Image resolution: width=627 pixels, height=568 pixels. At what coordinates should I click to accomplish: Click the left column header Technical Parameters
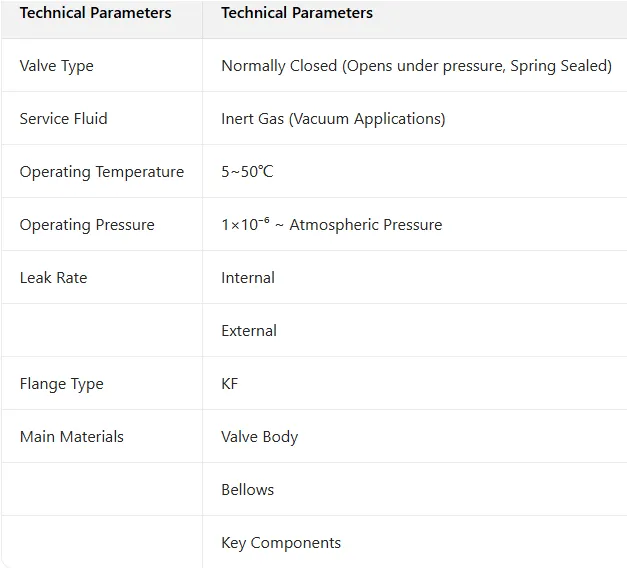[x=95, y=13]
